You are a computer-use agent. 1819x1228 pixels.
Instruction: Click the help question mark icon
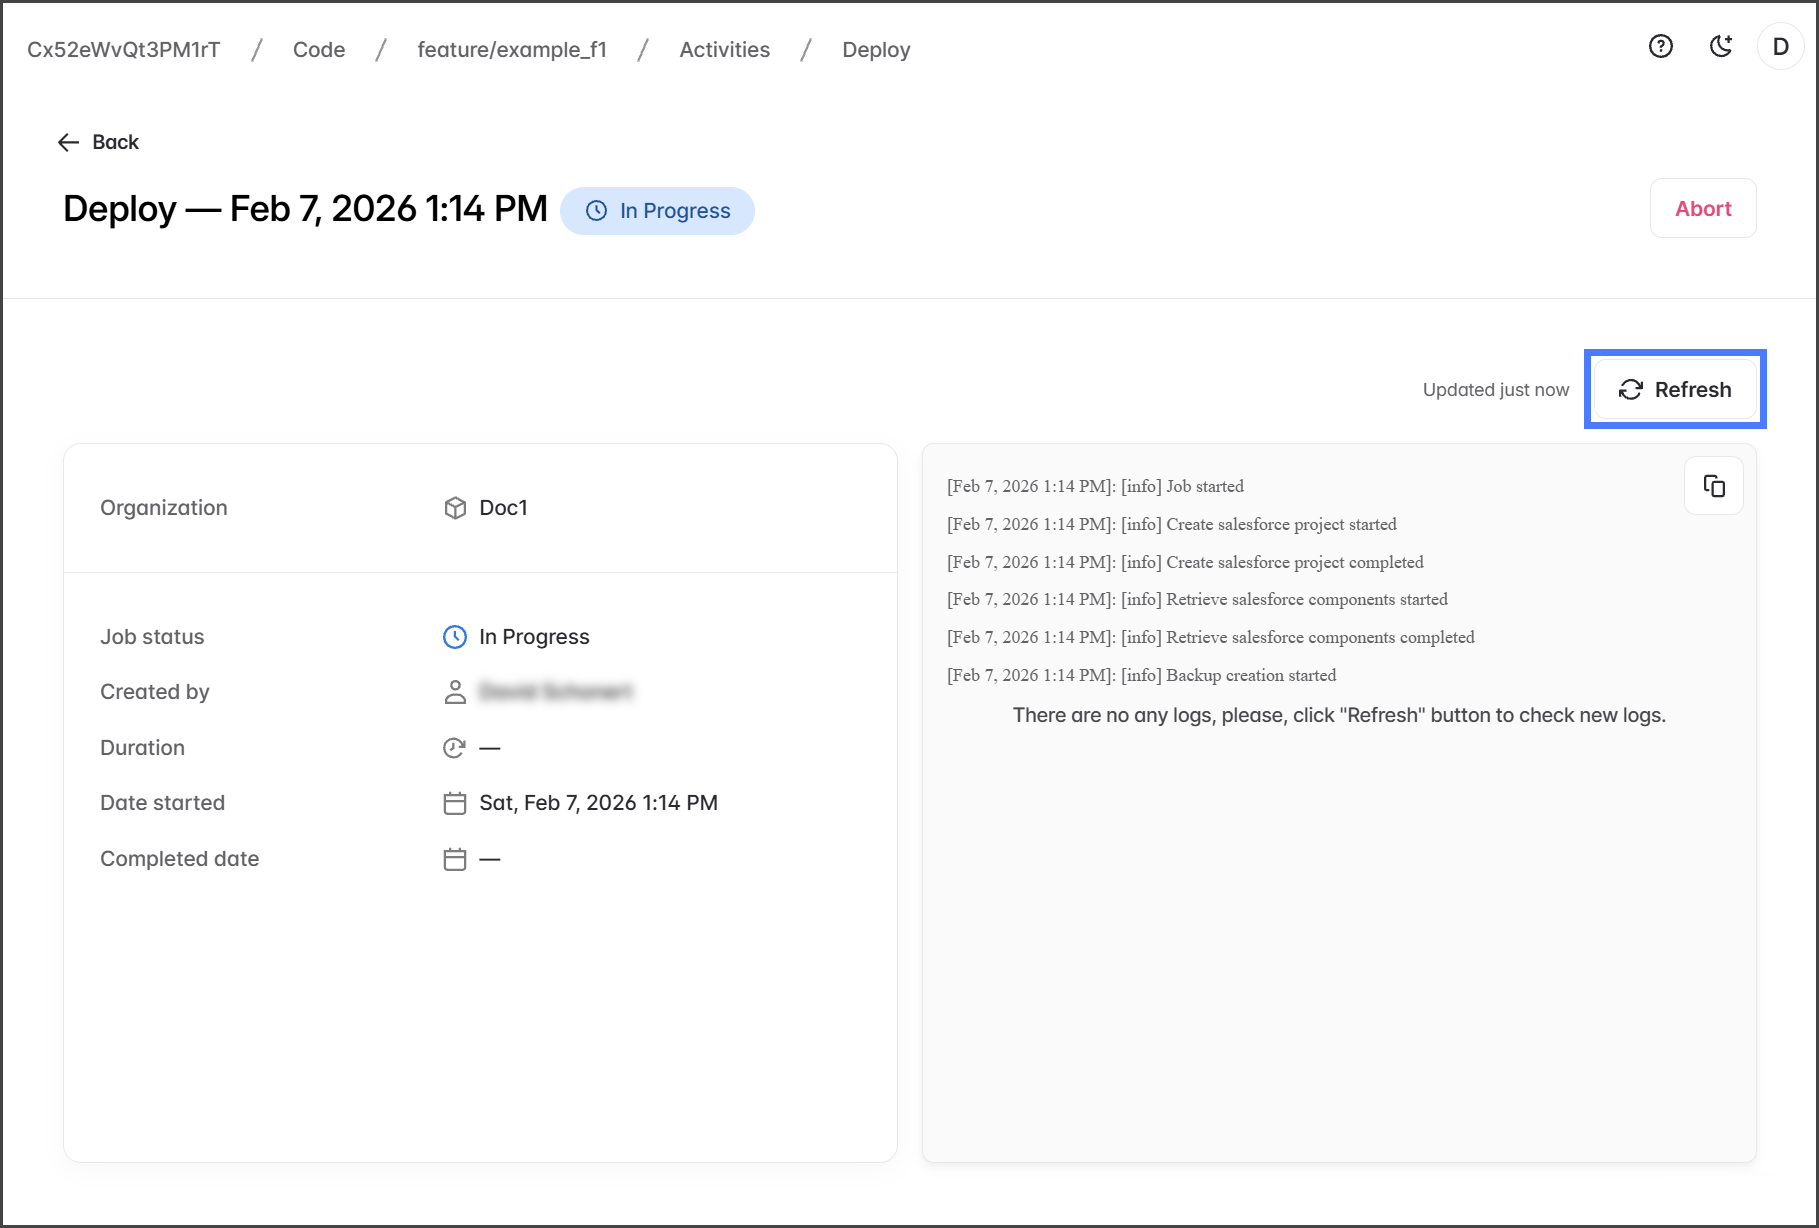tap(1660, 46)
